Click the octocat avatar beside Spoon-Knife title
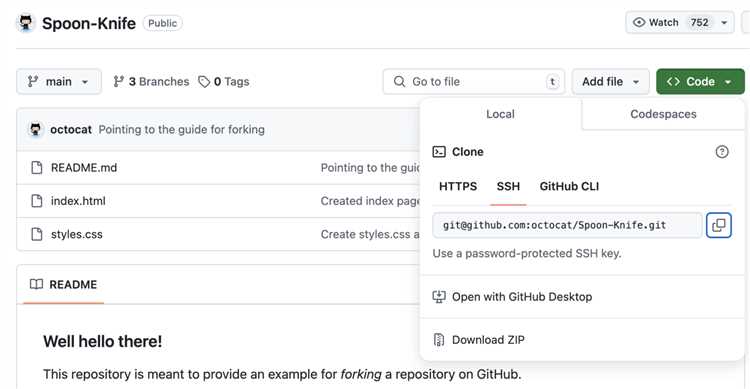750x389 pixels. pos(26,23)
